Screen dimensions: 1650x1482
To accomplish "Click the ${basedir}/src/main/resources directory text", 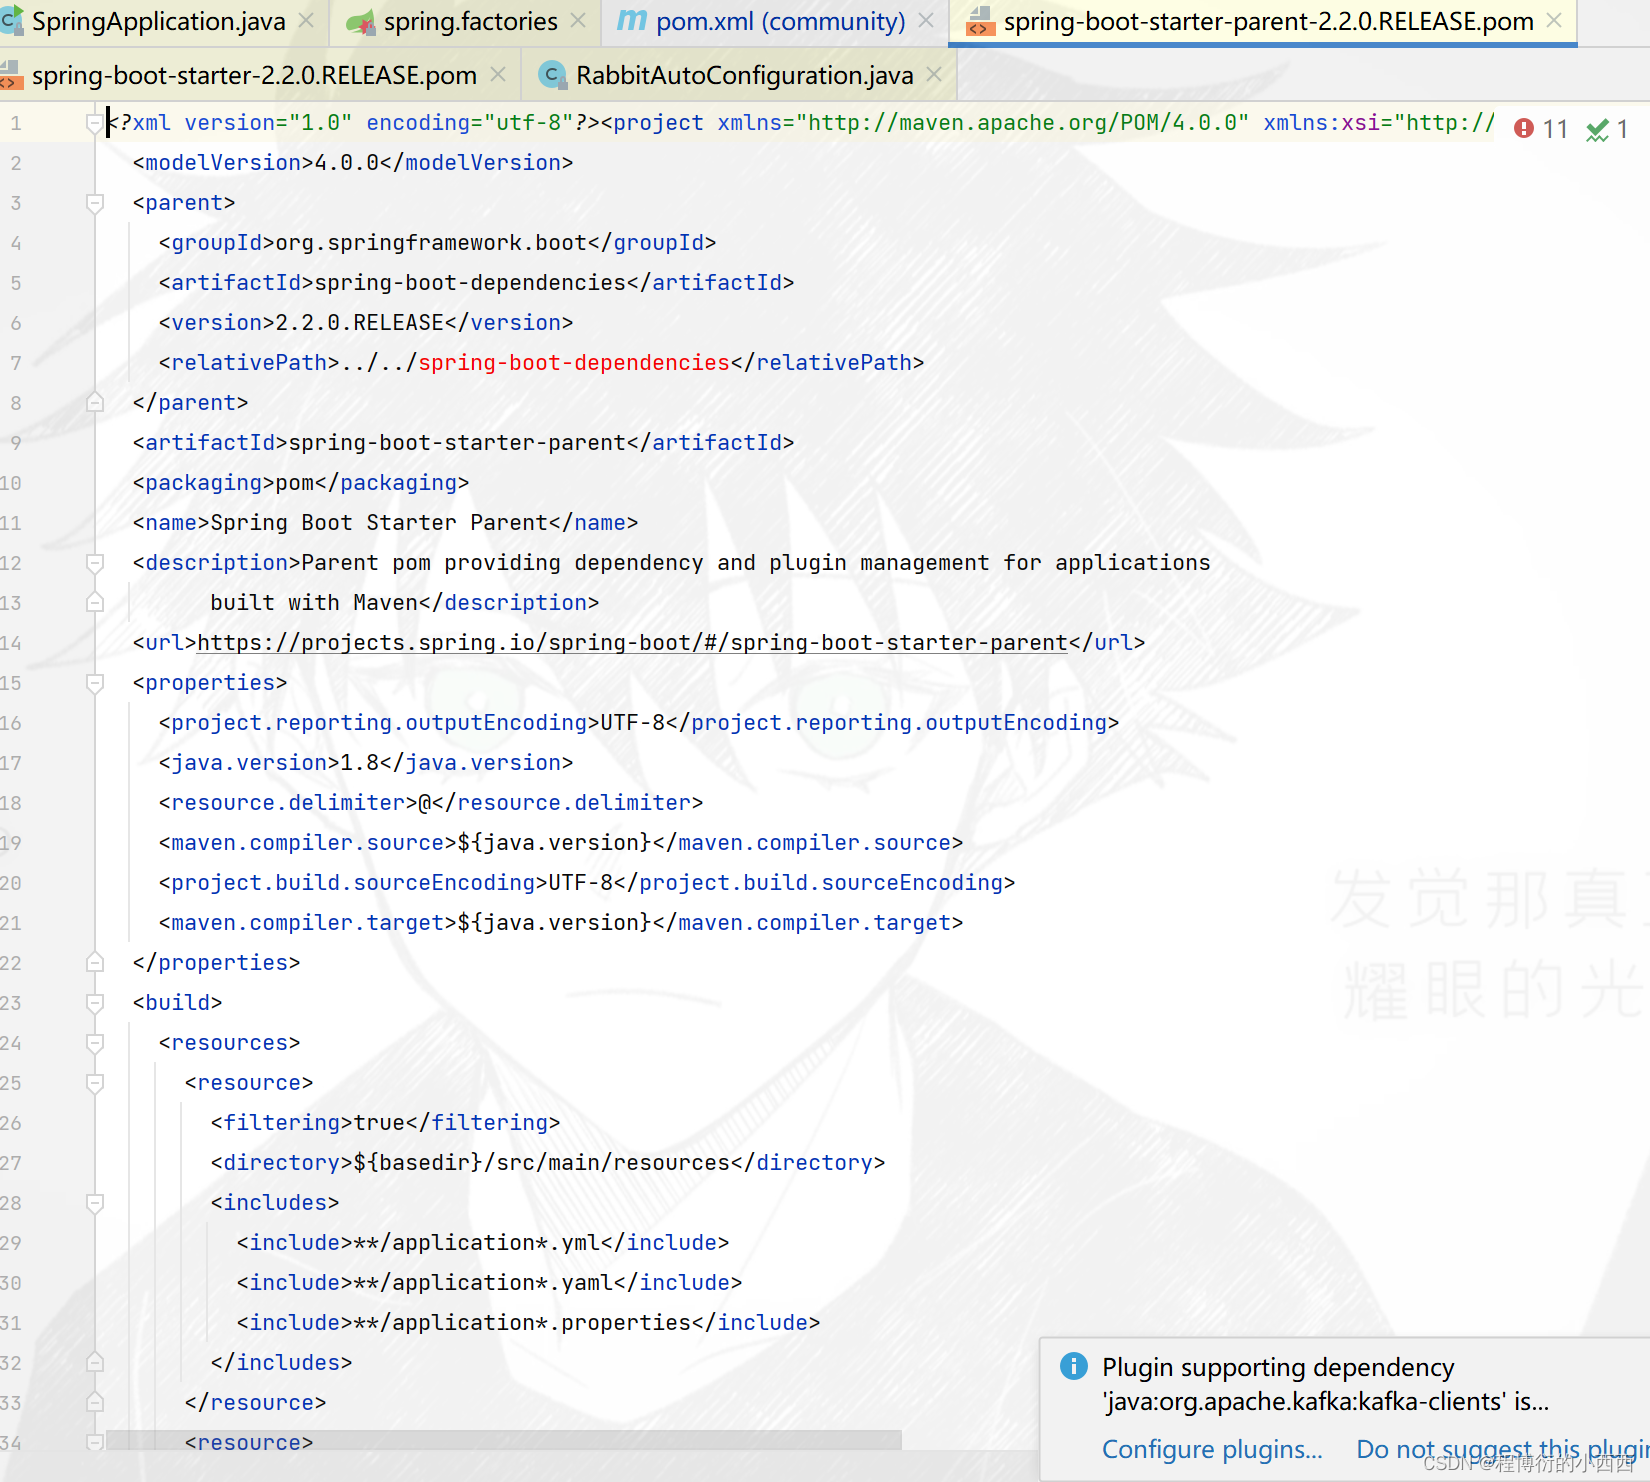I will pyautogui.click(x=542, y=1163).
